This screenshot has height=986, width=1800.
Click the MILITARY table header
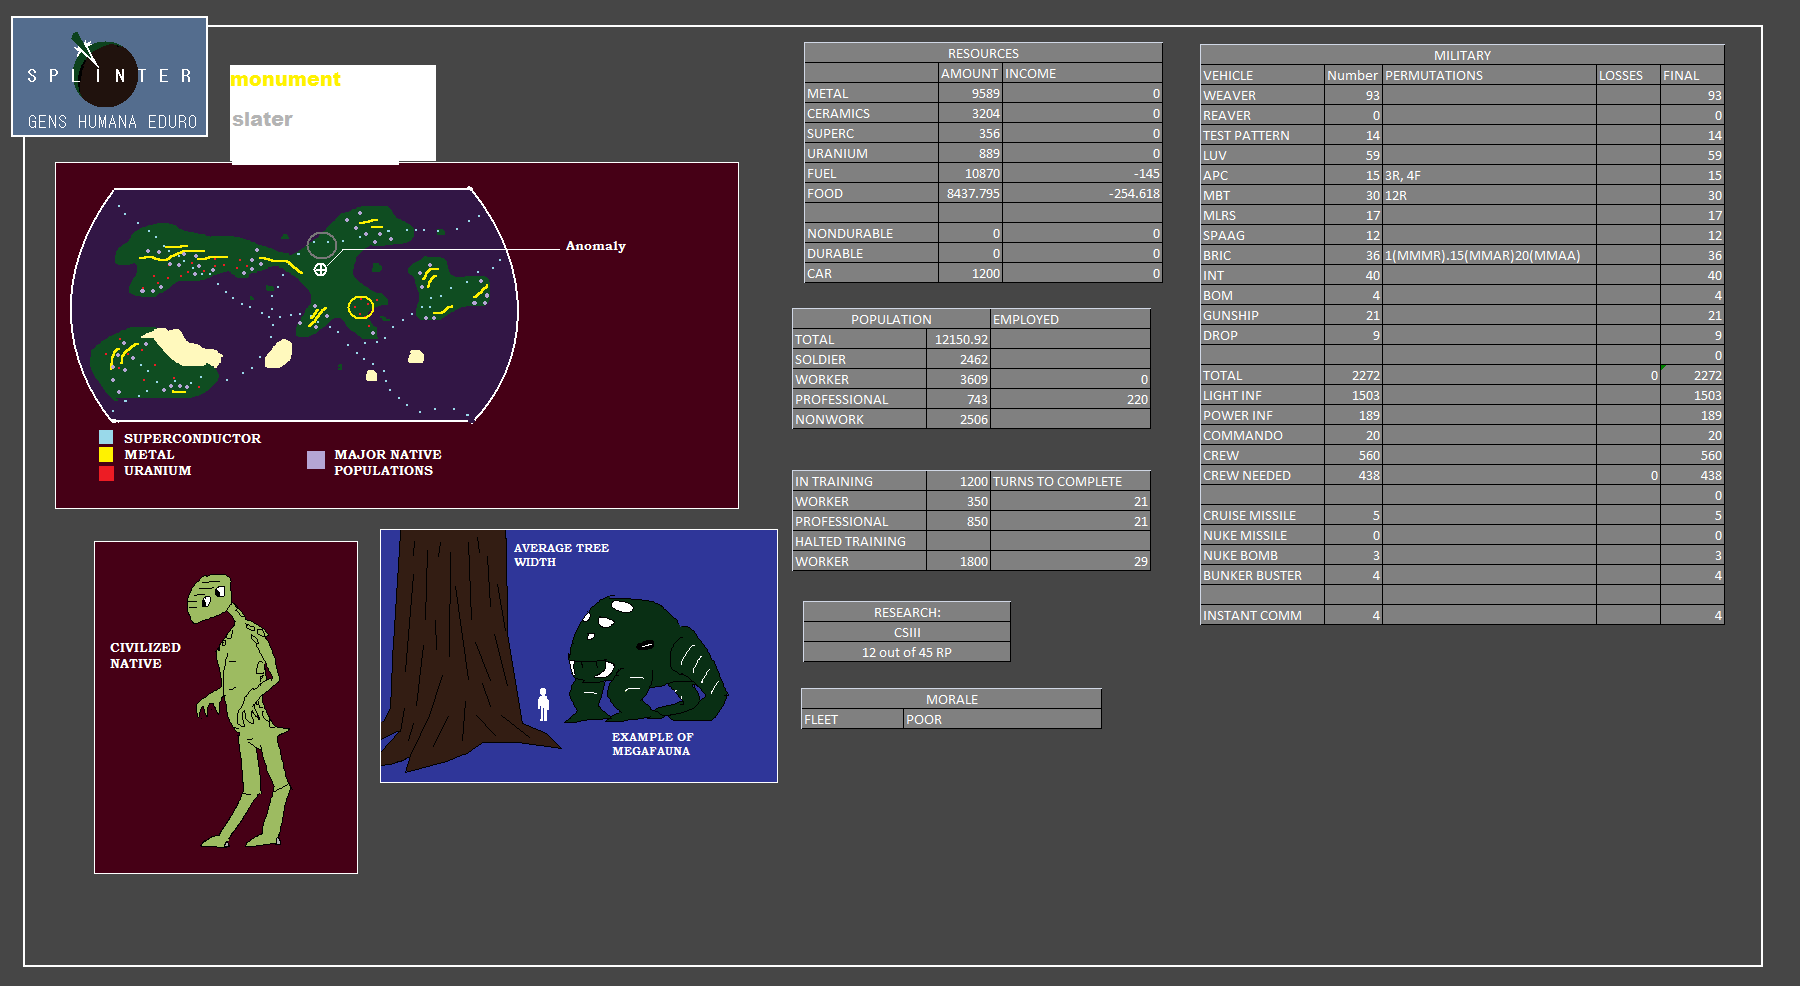(1461, 55)
